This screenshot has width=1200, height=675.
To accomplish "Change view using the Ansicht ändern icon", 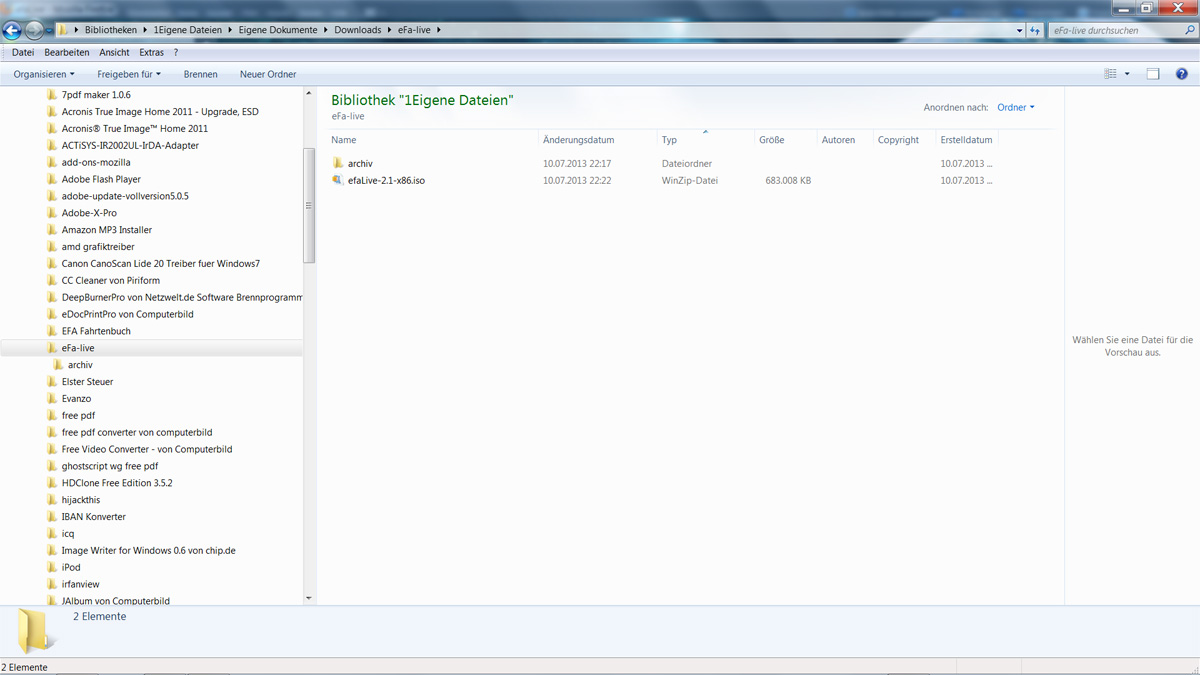I will click(x=1113, y=73).
